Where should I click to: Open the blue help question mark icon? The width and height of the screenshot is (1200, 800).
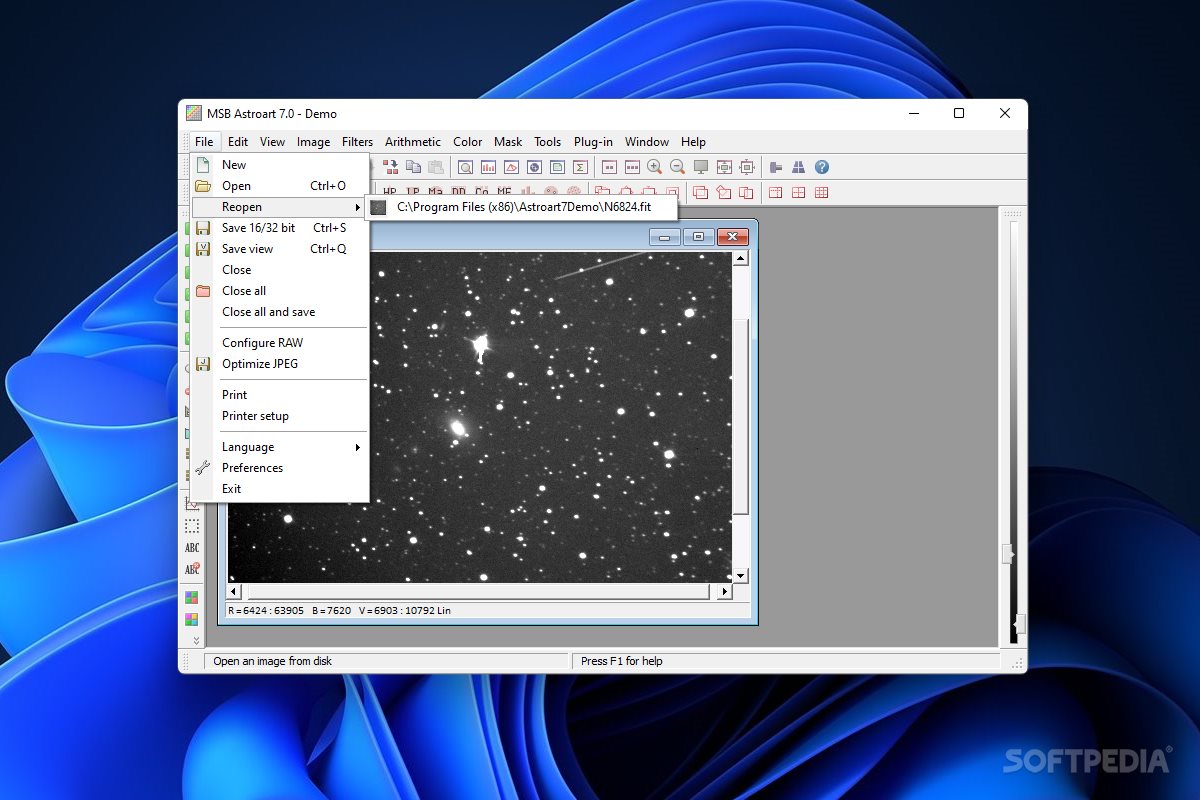pos(822,167)
